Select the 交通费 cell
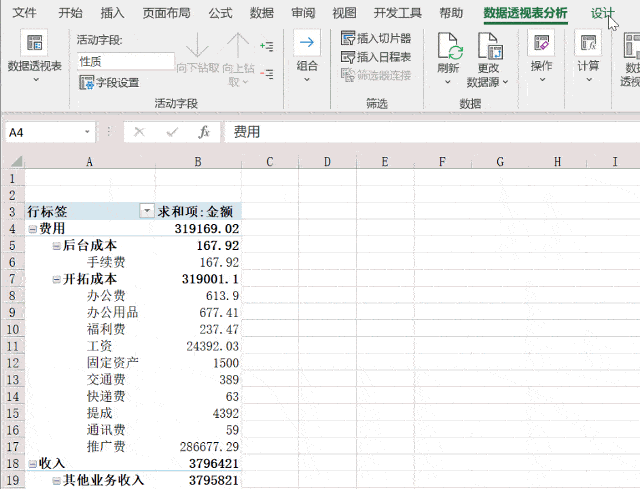This screenshot has width=640, height=489. pyautogui.click(x=90, y=379)
